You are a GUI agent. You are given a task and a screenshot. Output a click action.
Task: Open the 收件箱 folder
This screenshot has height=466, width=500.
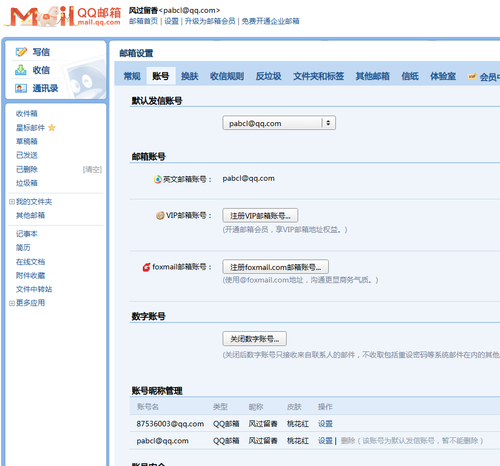(x=27, y=114)
